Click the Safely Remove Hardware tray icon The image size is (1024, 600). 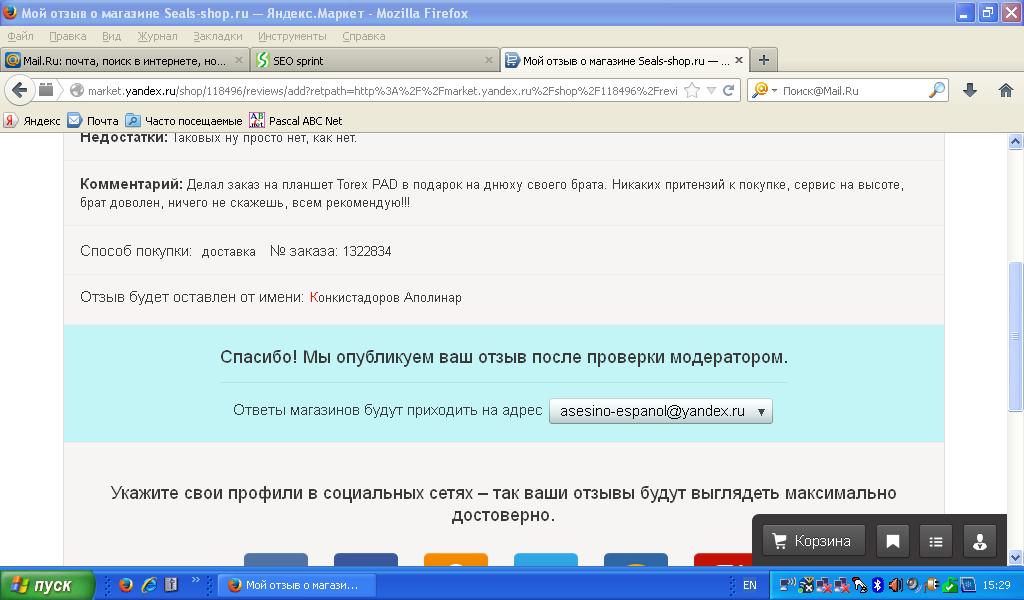click(x=950, y=585)
